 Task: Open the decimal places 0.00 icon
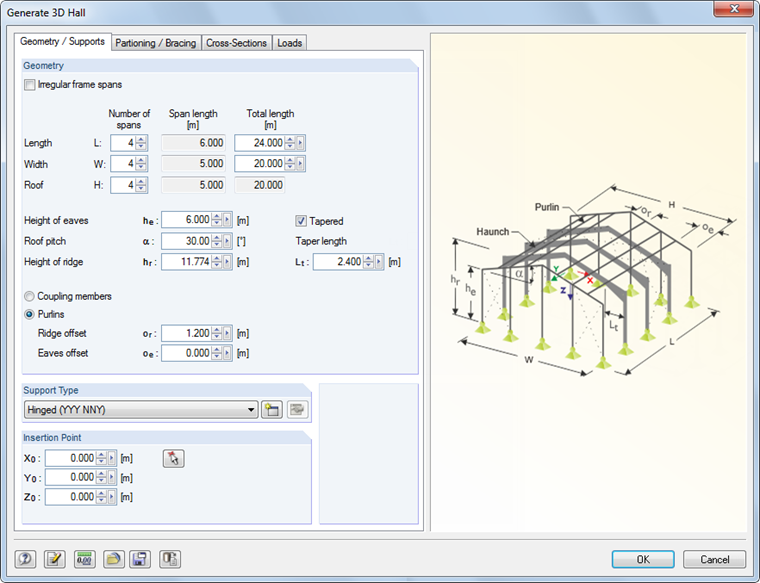84,559
